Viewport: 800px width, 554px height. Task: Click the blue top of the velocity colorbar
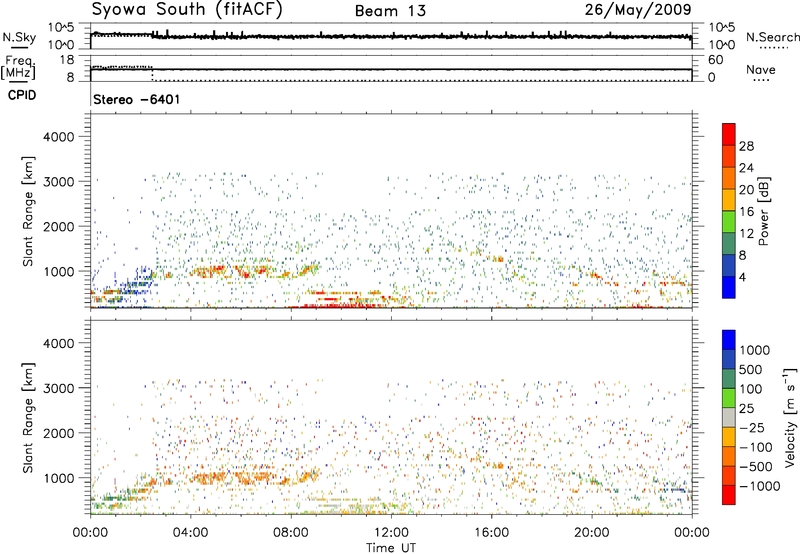729,340
